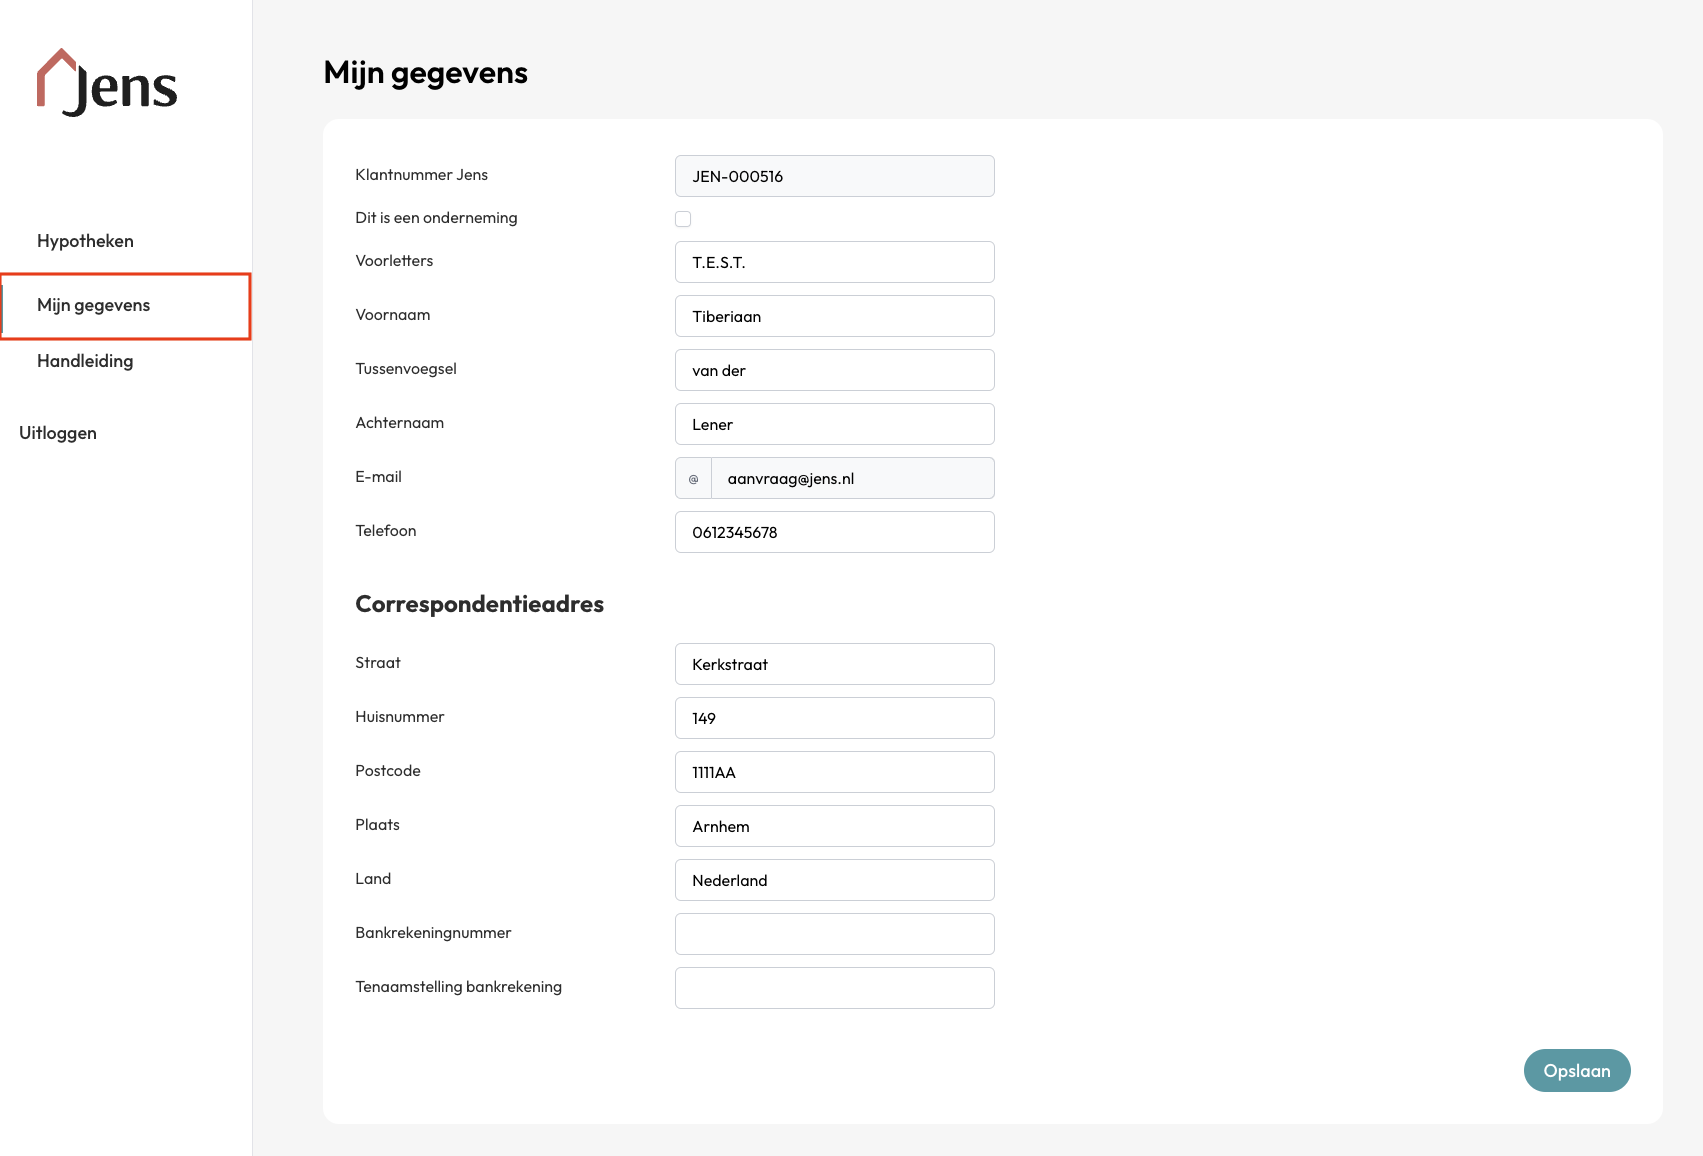Screen dimensions: 1703x1156
Task: Focus the Telefoon number field
Action: pyautogui.click(x=834, y=533)
